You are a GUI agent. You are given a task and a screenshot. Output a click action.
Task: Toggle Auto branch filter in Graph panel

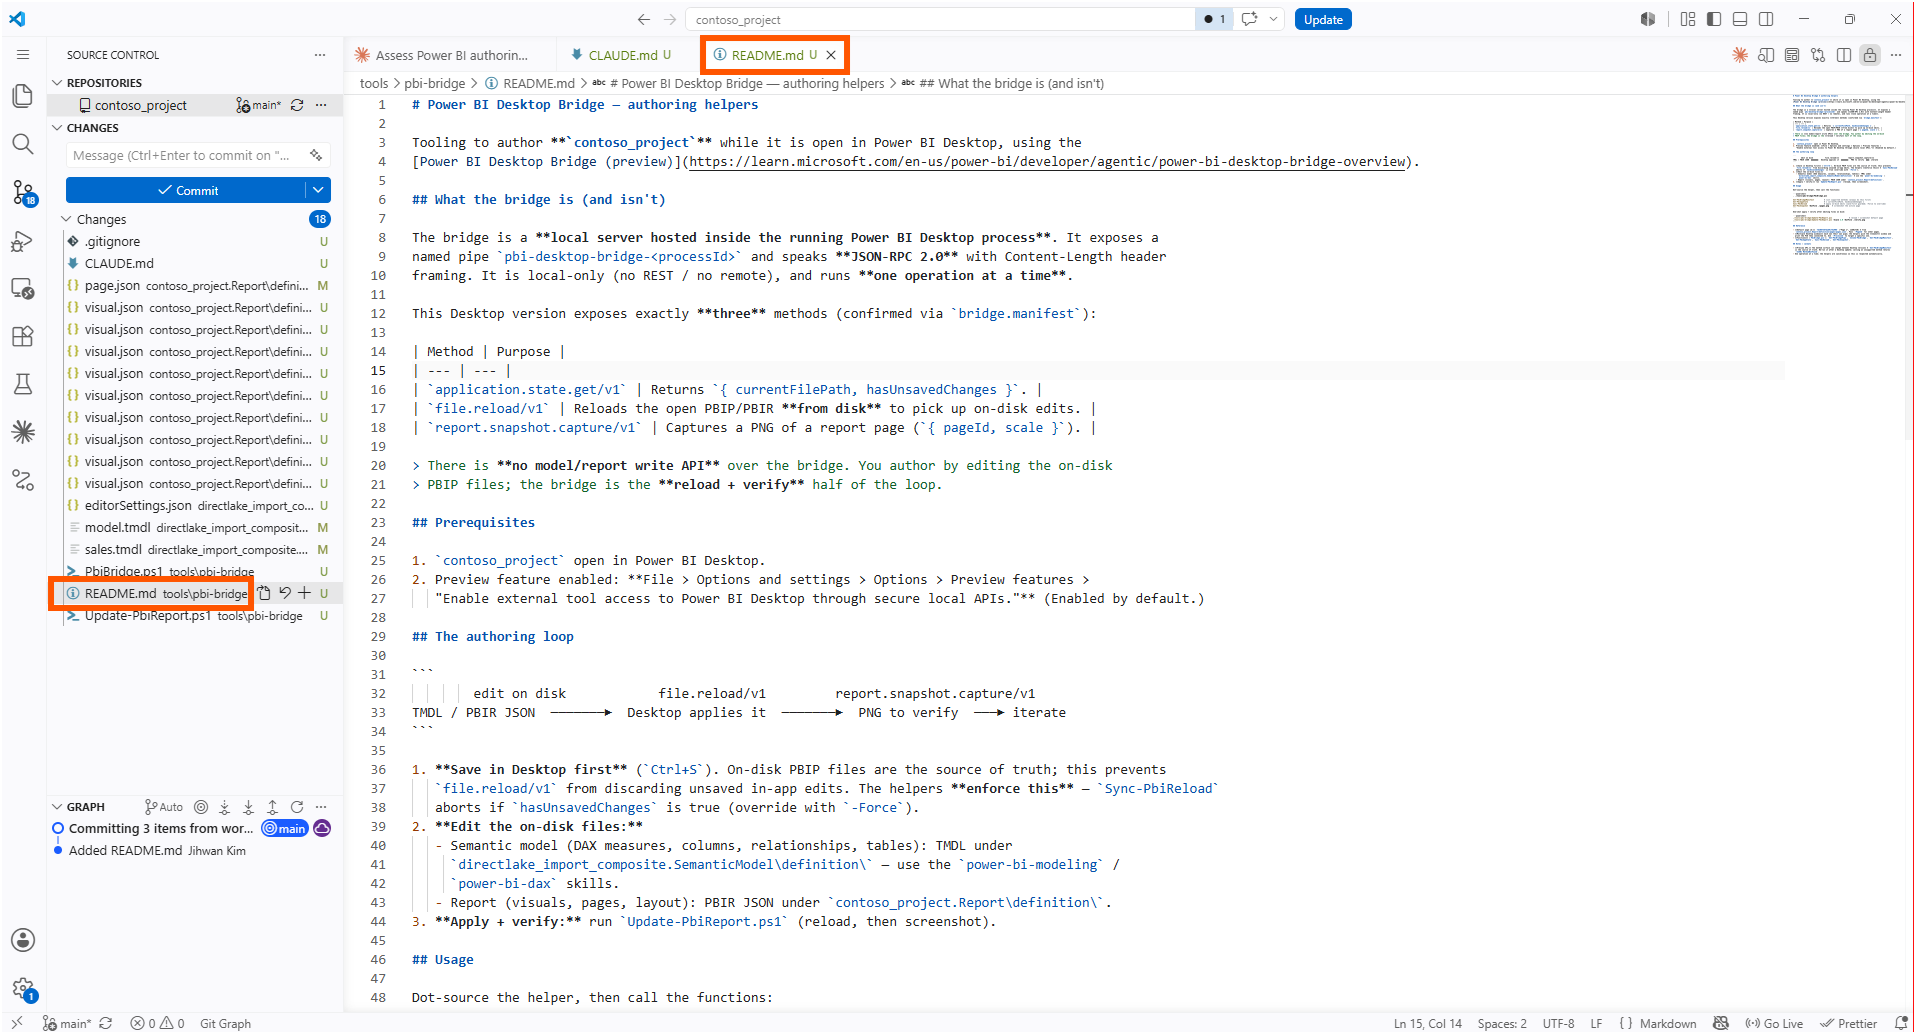pyautogui.click(x=164, y=807)
